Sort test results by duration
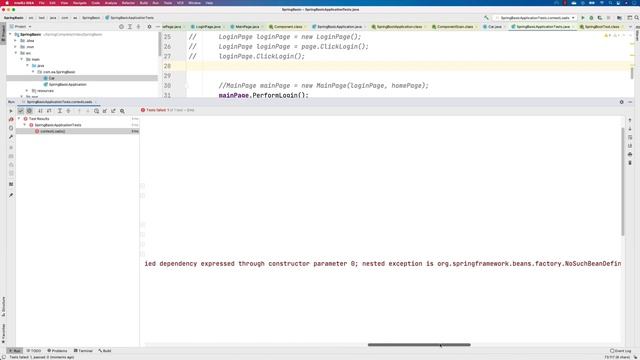Image resolution: width=640 pixels, height=360 pixels. 49,111
